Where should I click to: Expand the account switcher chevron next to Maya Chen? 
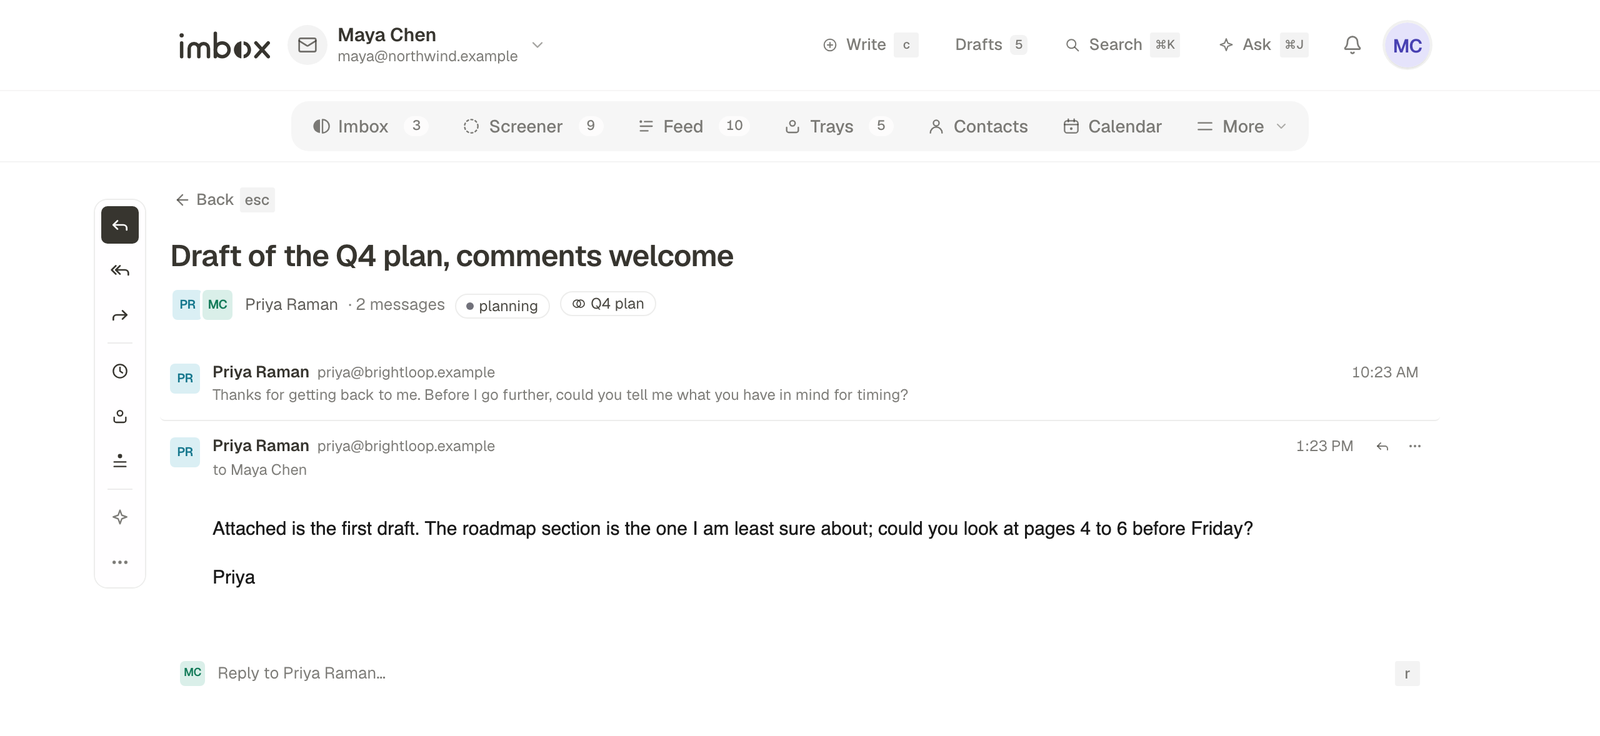pos(537,45)
